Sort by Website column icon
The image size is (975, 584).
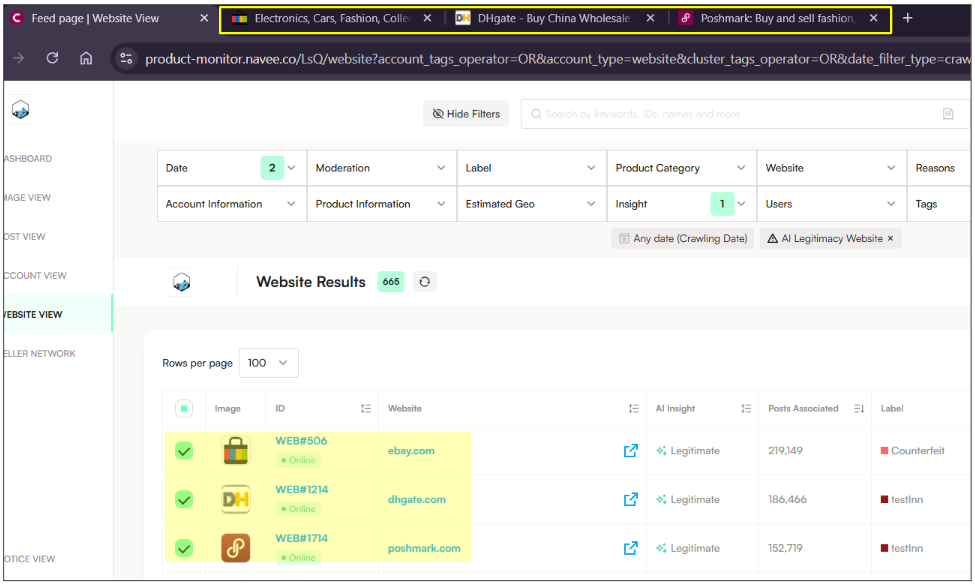[x=634, y=409]
